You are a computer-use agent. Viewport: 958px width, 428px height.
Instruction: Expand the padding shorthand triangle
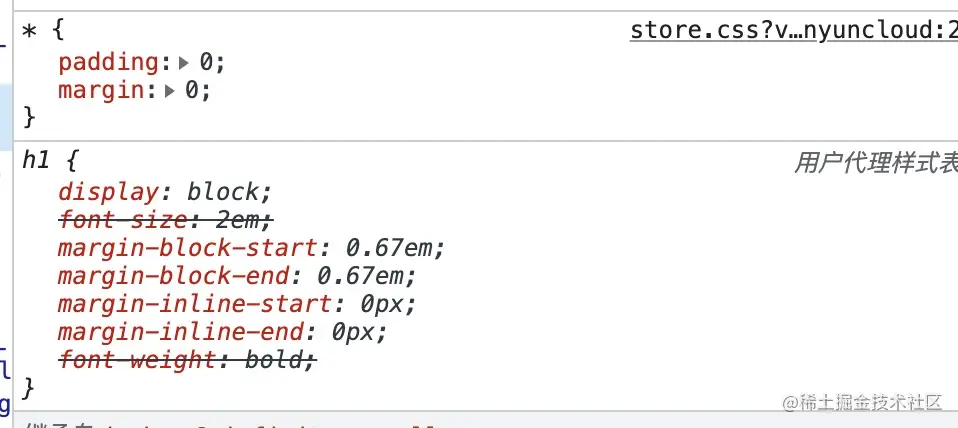184,63
